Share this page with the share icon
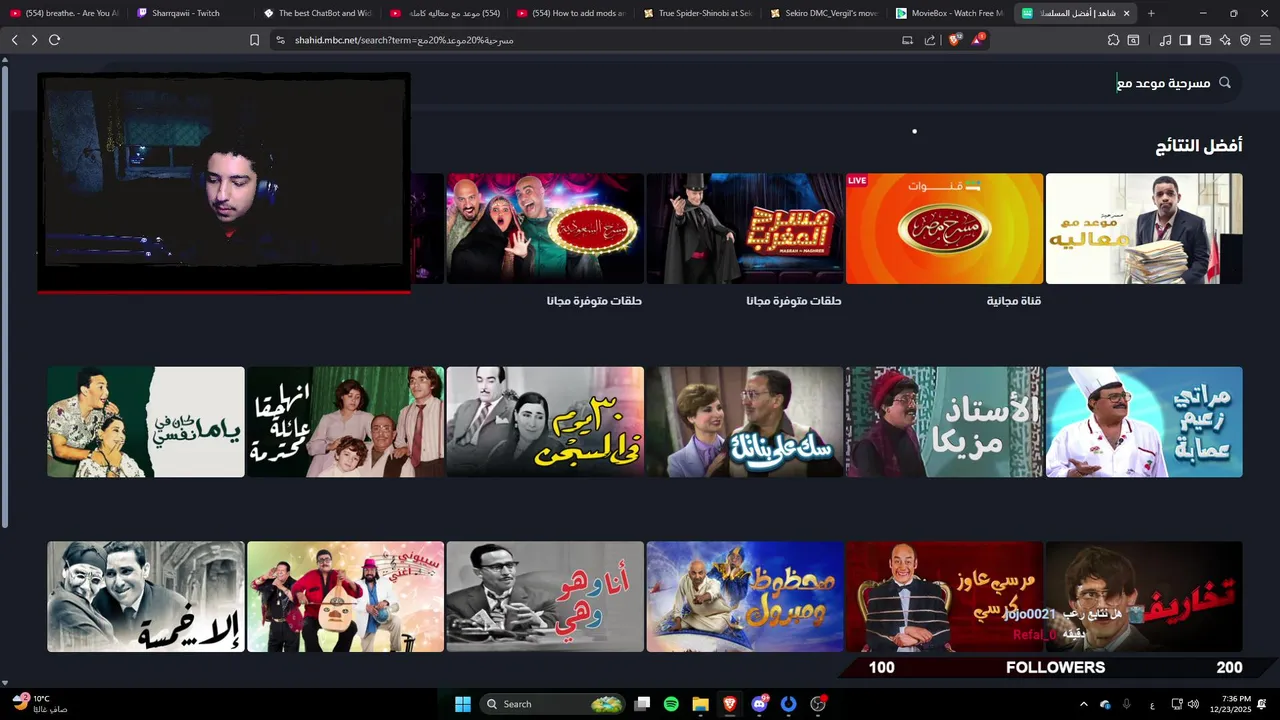 (930, 40)
